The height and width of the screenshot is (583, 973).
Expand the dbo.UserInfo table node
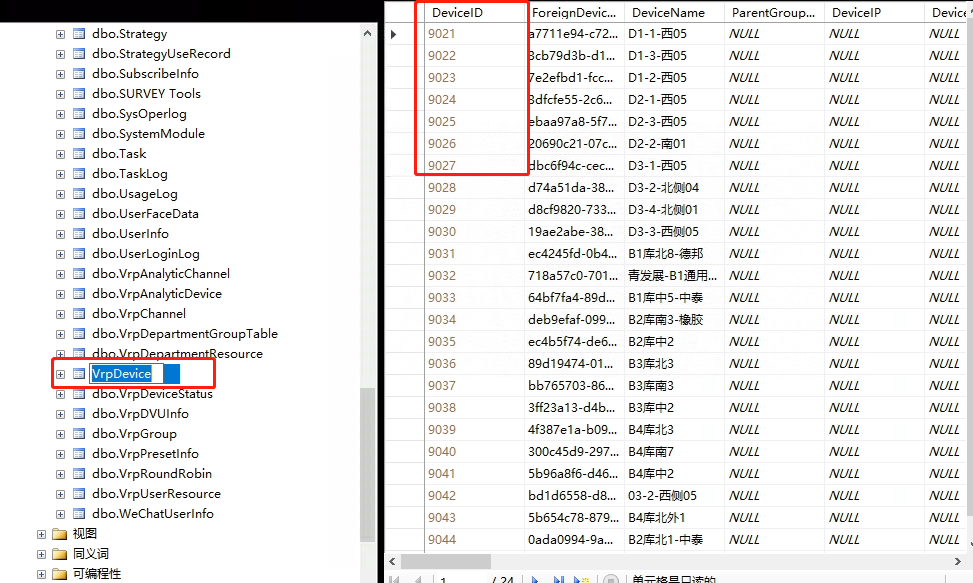(60, 234)
